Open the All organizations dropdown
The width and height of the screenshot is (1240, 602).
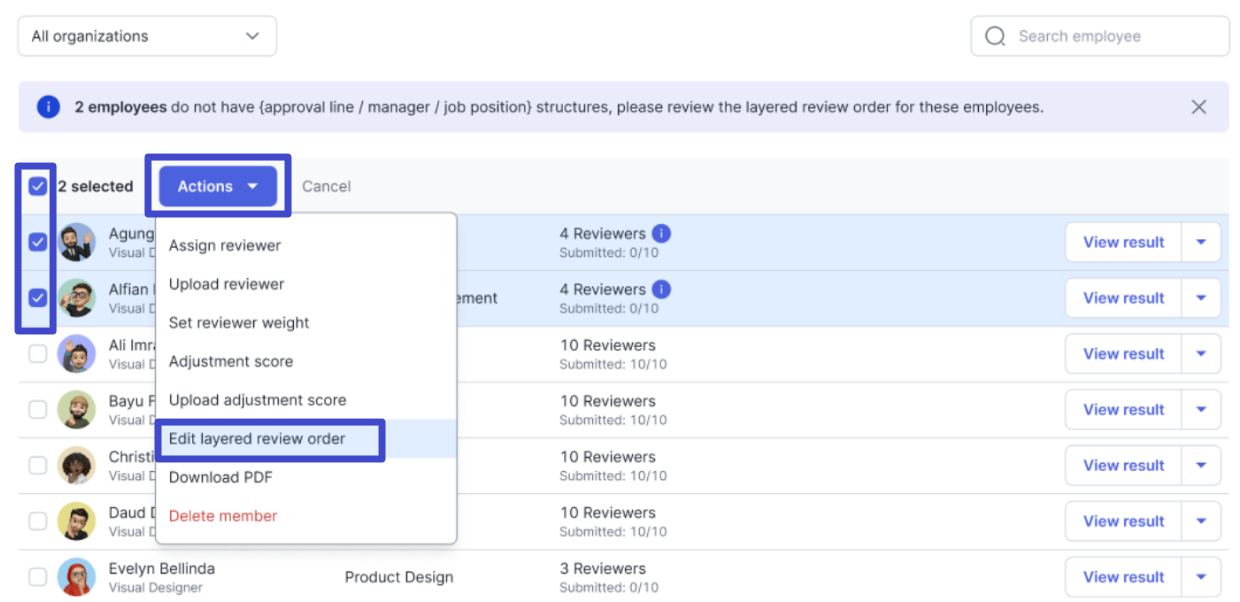point(147,37)
